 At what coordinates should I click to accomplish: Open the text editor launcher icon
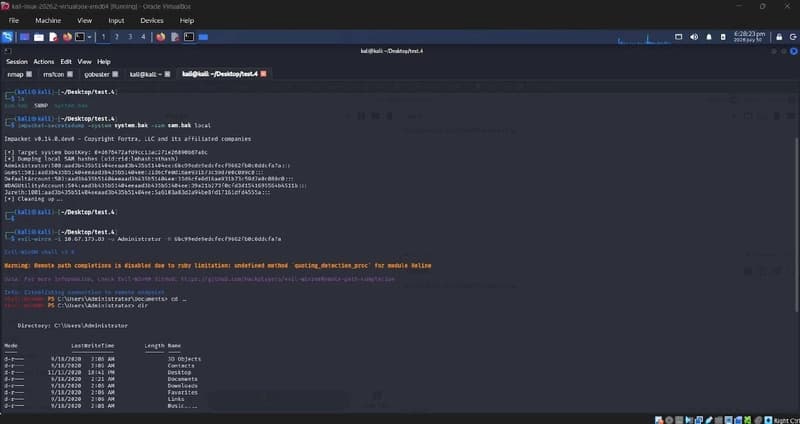tap(53, 37)
